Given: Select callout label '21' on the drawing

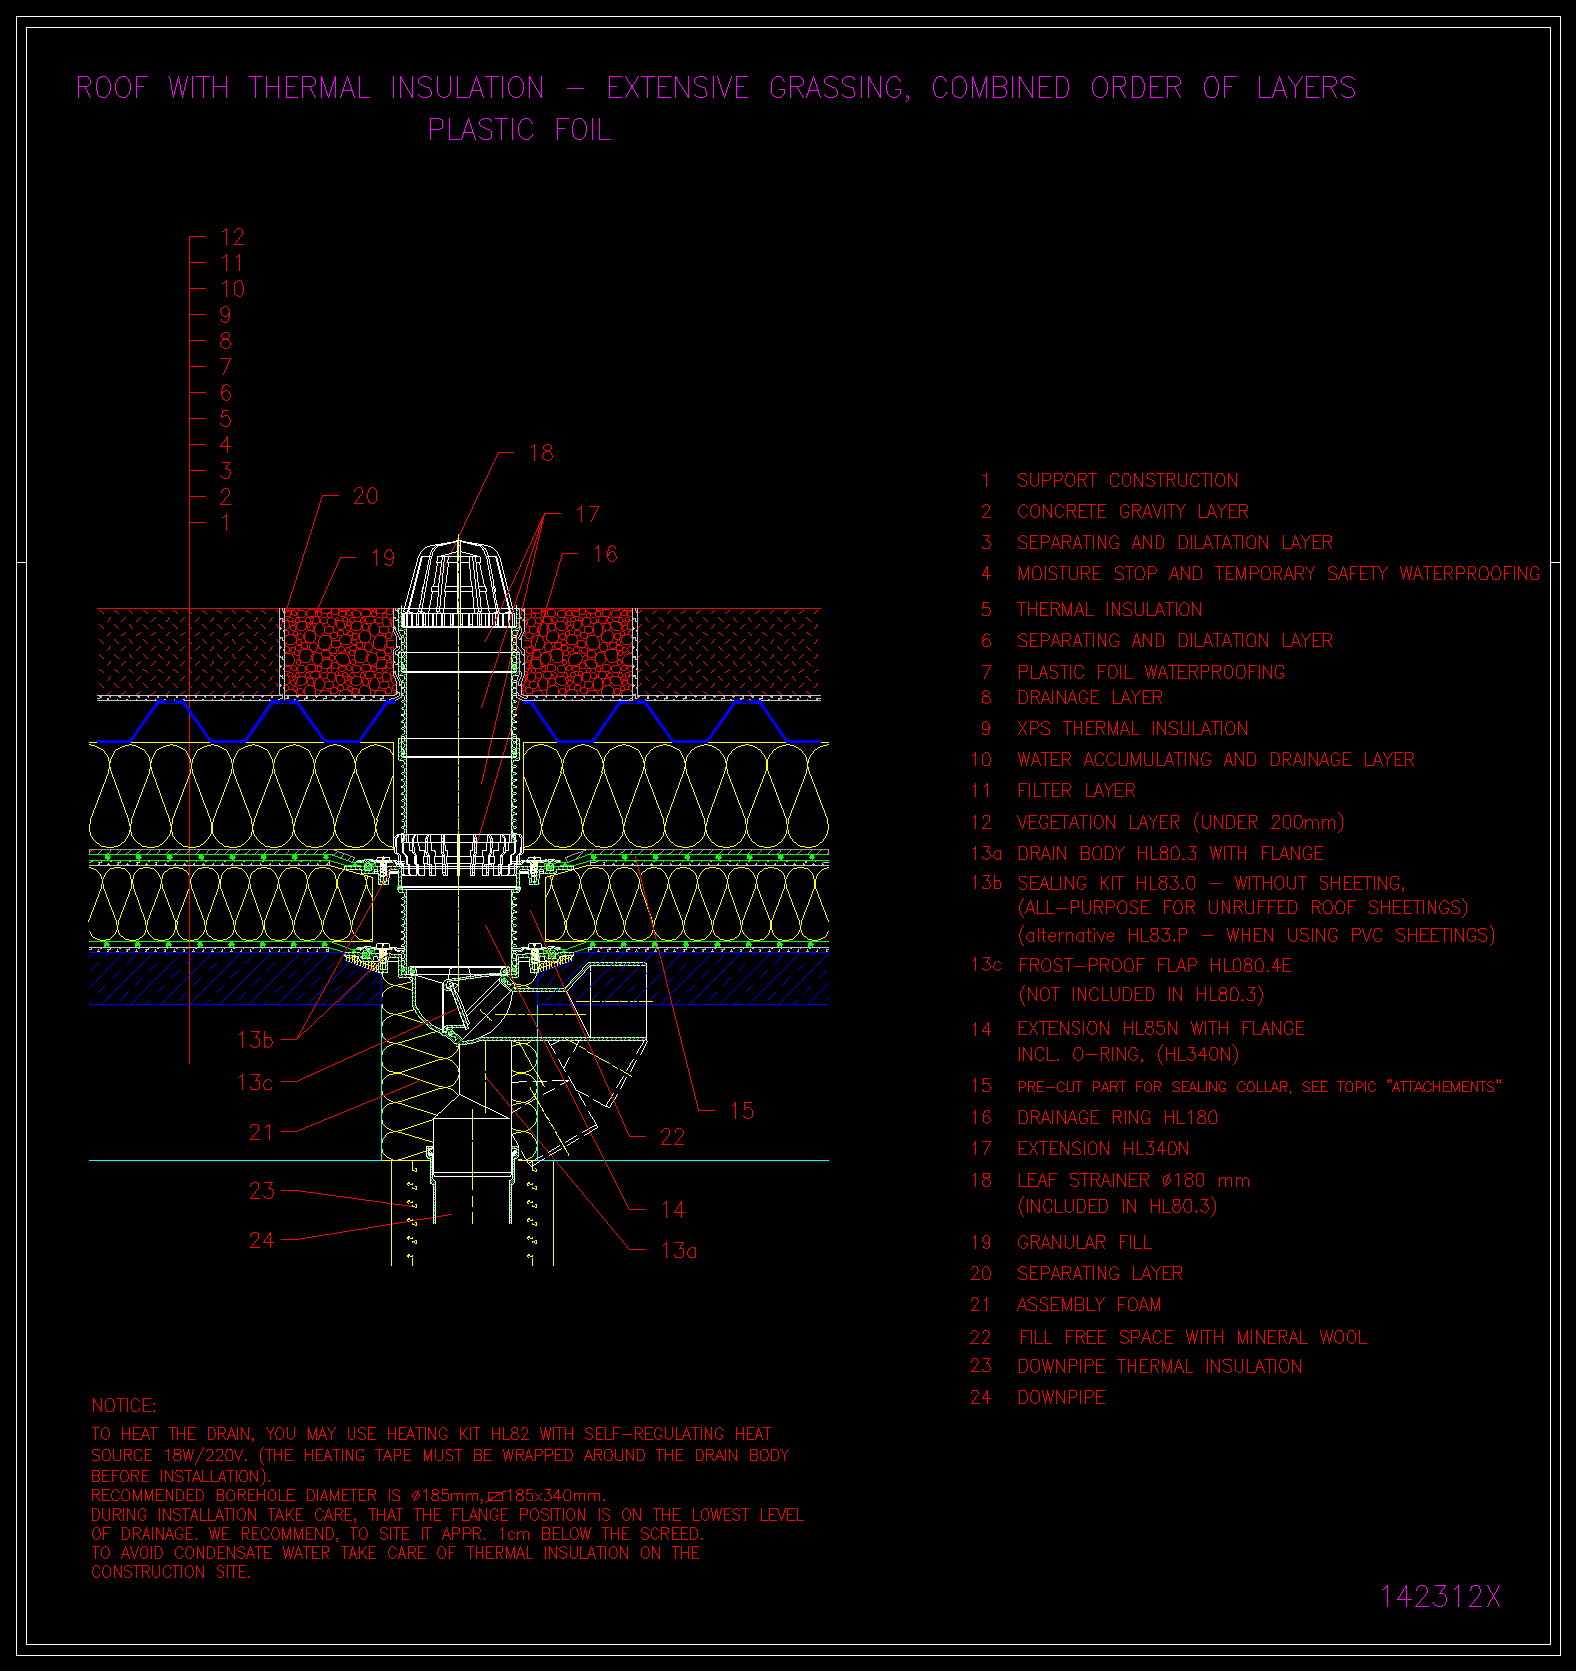Looking at the screenshot, I should tap(261, 1133).
